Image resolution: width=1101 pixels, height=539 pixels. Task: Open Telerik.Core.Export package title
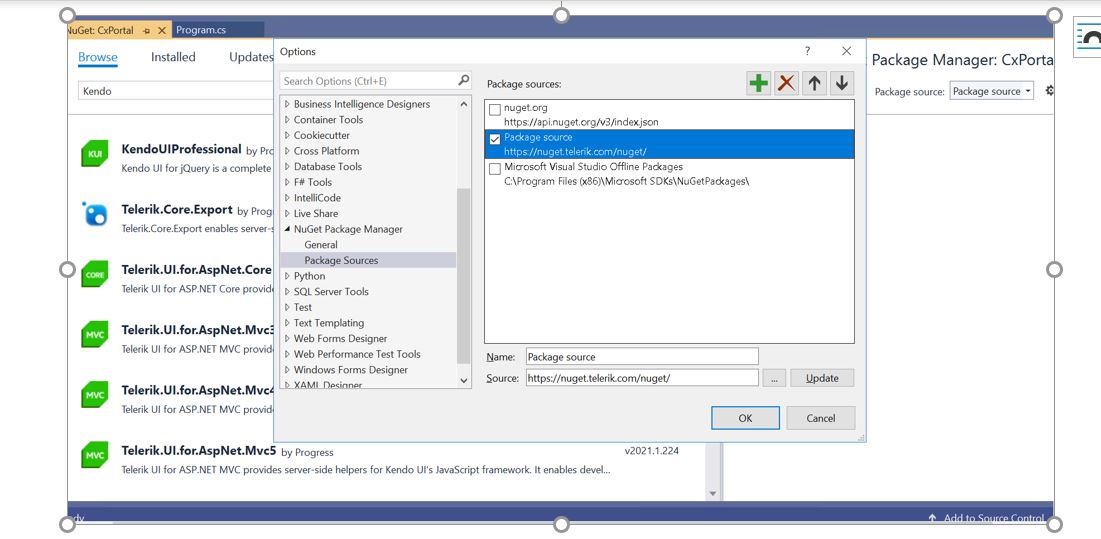point(177,209)
